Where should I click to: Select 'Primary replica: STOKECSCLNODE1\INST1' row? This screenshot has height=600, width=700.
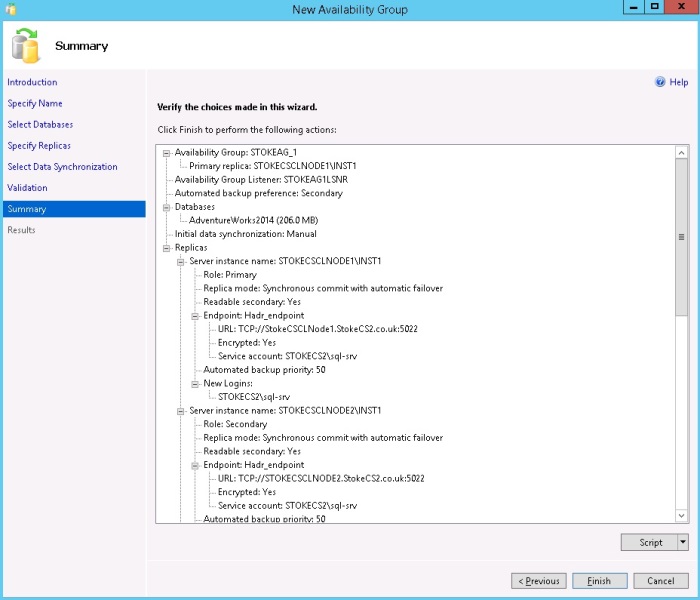(x=273, y=166)
